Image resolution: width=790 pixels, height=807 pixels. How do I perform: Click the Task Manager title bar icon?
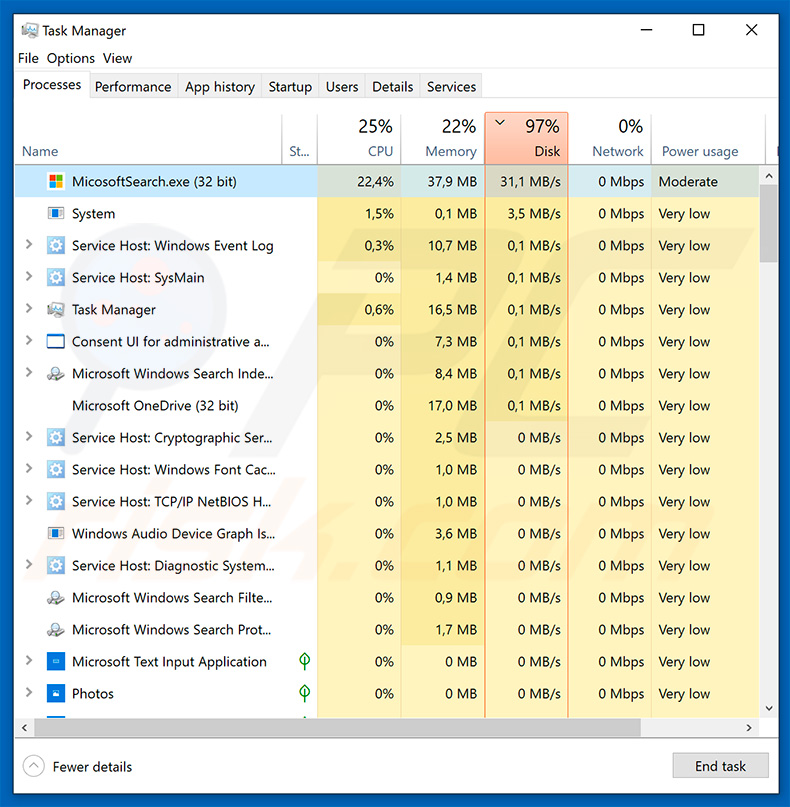[29, 31]
